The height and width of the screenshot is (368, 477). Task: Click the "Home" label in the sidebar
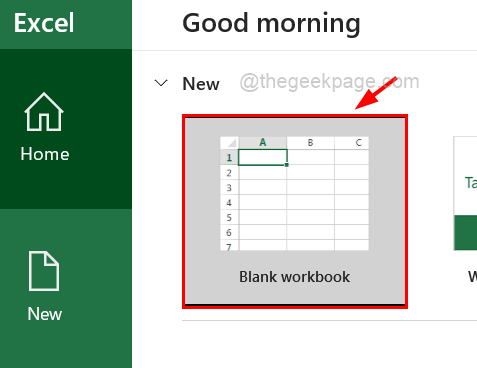tap(45, 154)
